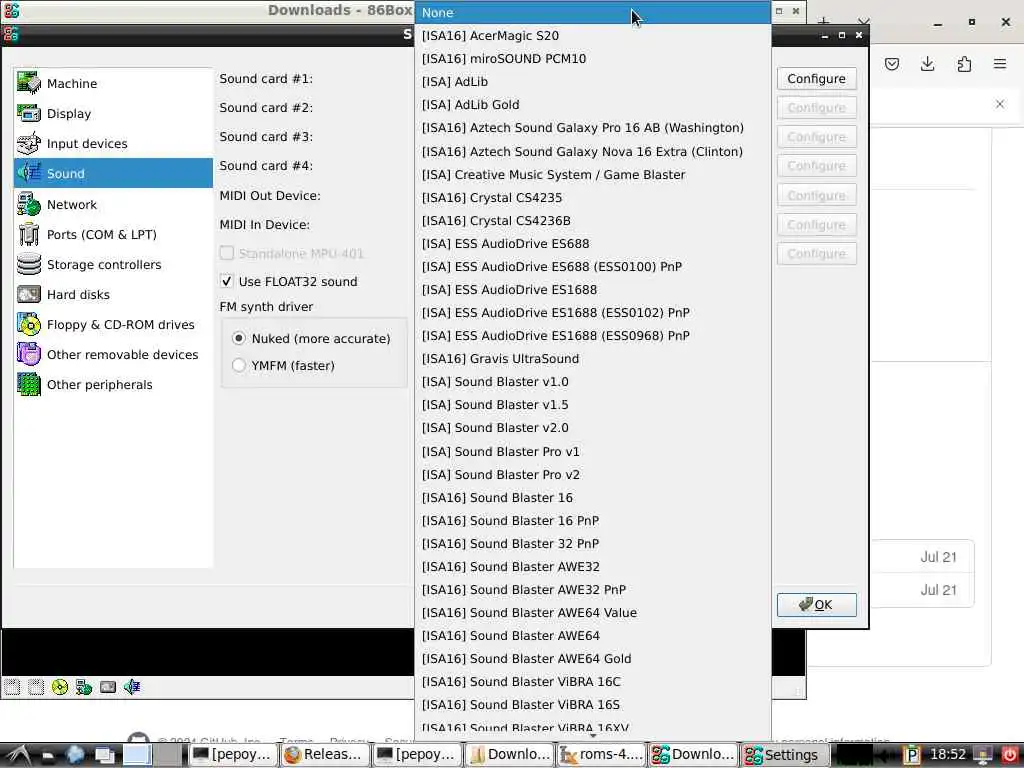Open the Firefox downloads panel
Screen dimensions: 1024x768
[x=927, y=64]
